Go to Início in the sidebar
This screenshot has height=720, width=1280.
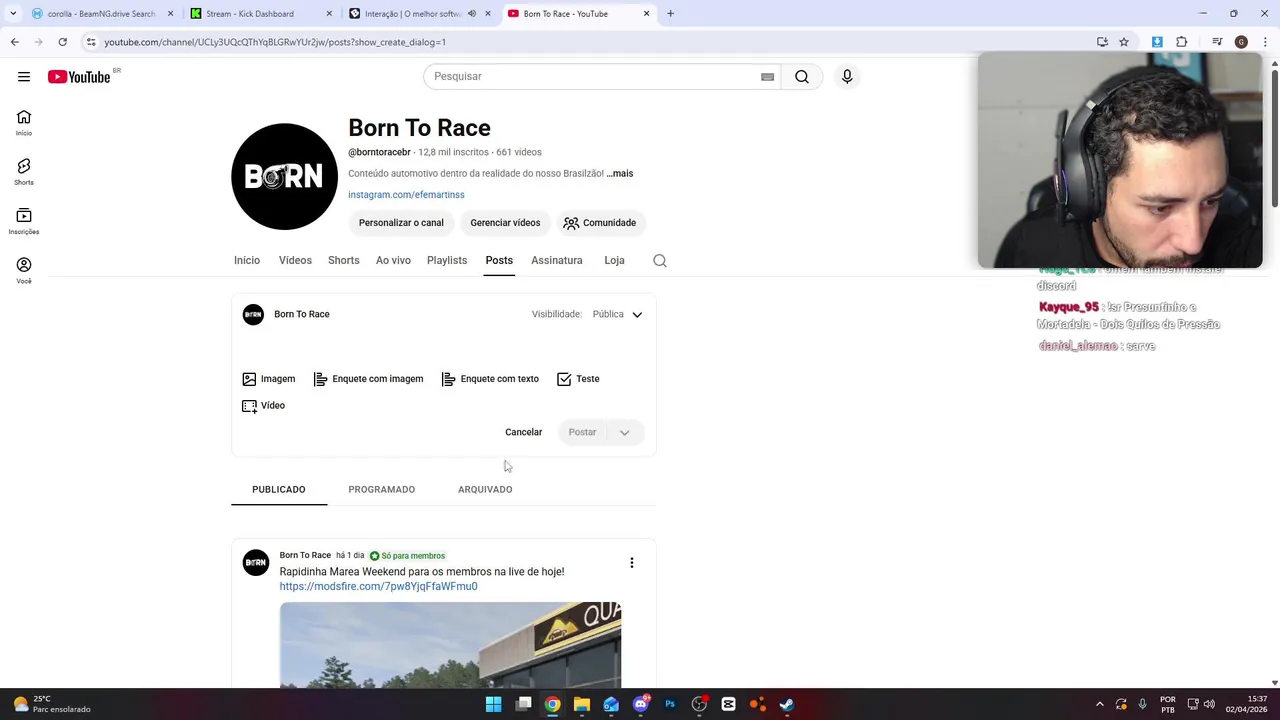pos(24,123)
